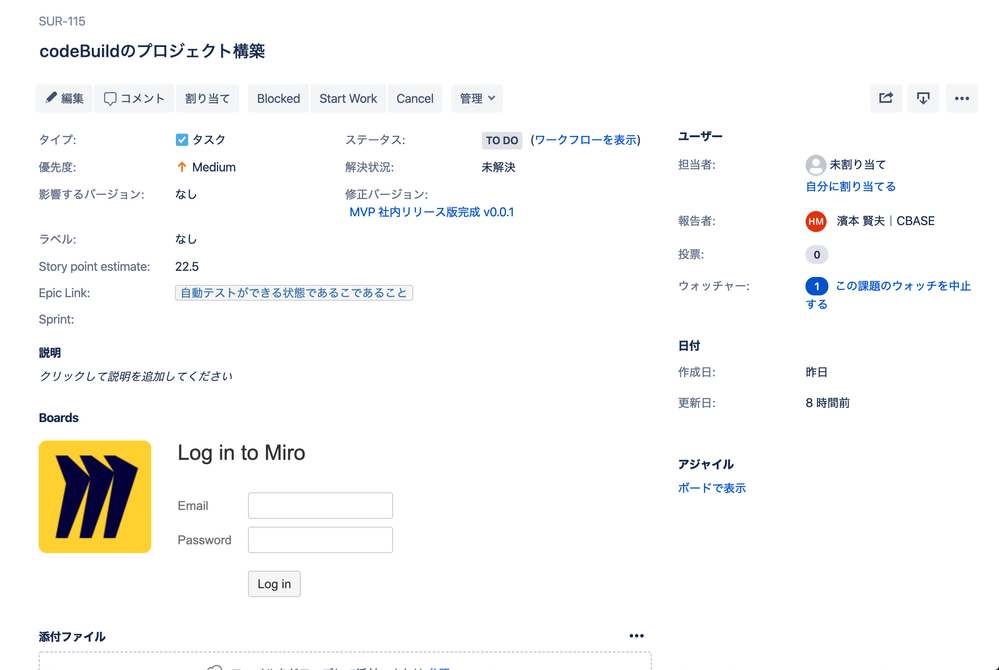Click the Medium priority arrow icon

182,167
